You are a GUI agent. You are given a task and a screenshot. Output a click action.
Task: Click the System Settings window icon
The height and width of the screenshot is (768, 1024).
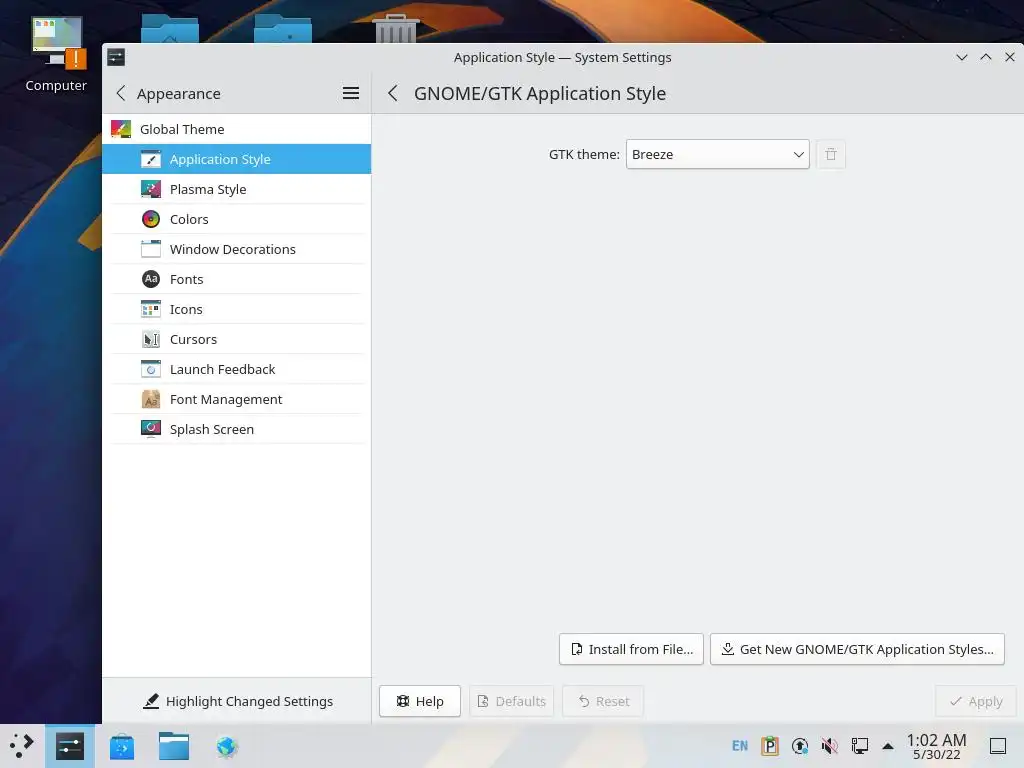[116, 57]
